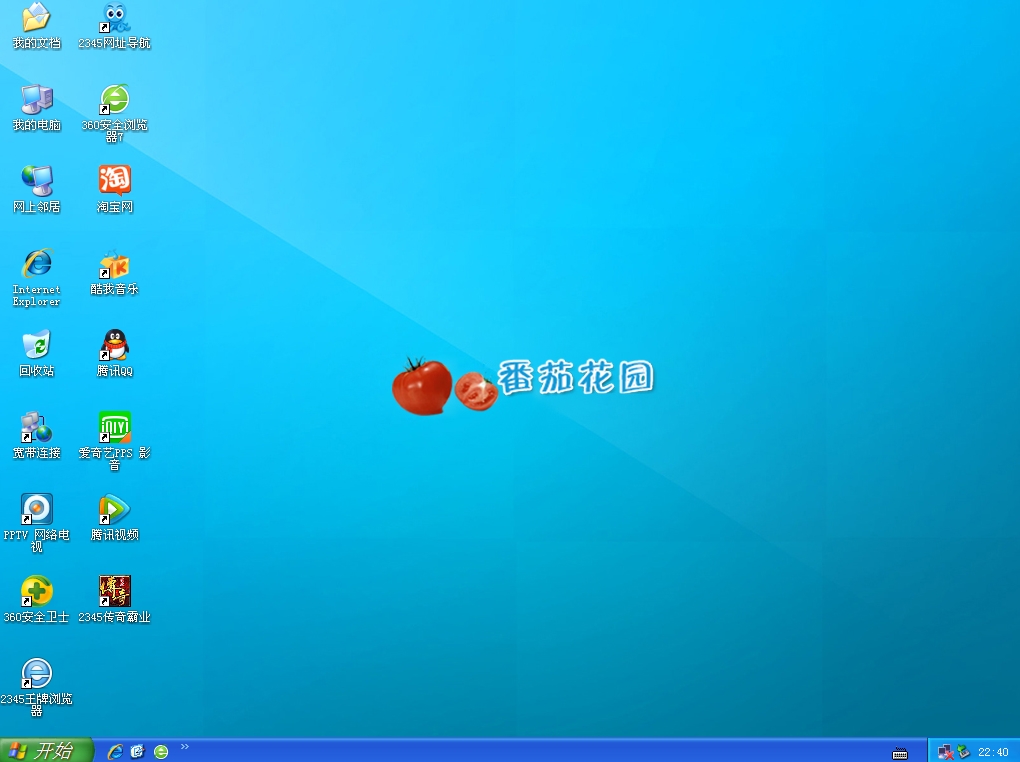
Task: Launch 360 browser from quick launch bar
Action: pyautogui.click(x=161, y=752)
